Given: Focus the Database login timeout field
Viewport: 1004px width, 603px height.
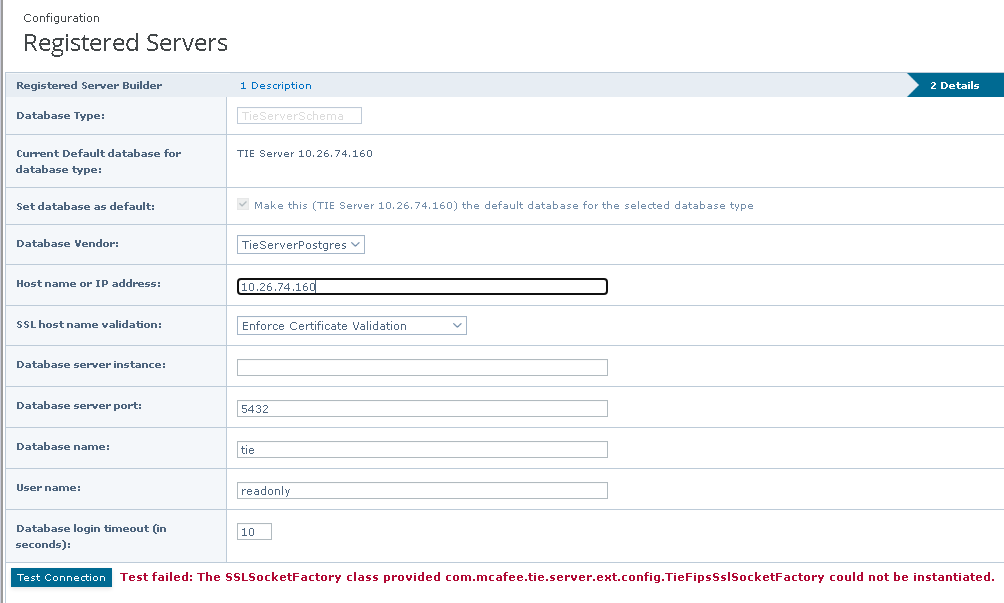Looking at the screenshot, I should point(254,531).
